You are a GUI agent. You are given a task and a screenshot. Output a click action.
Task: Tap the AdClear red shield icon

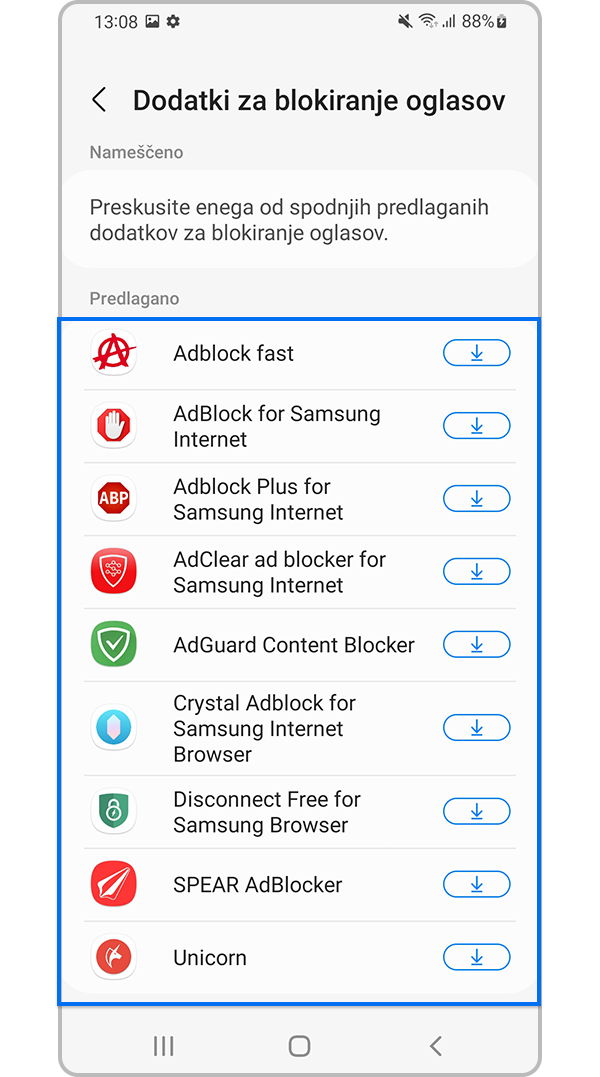[114, 572]
